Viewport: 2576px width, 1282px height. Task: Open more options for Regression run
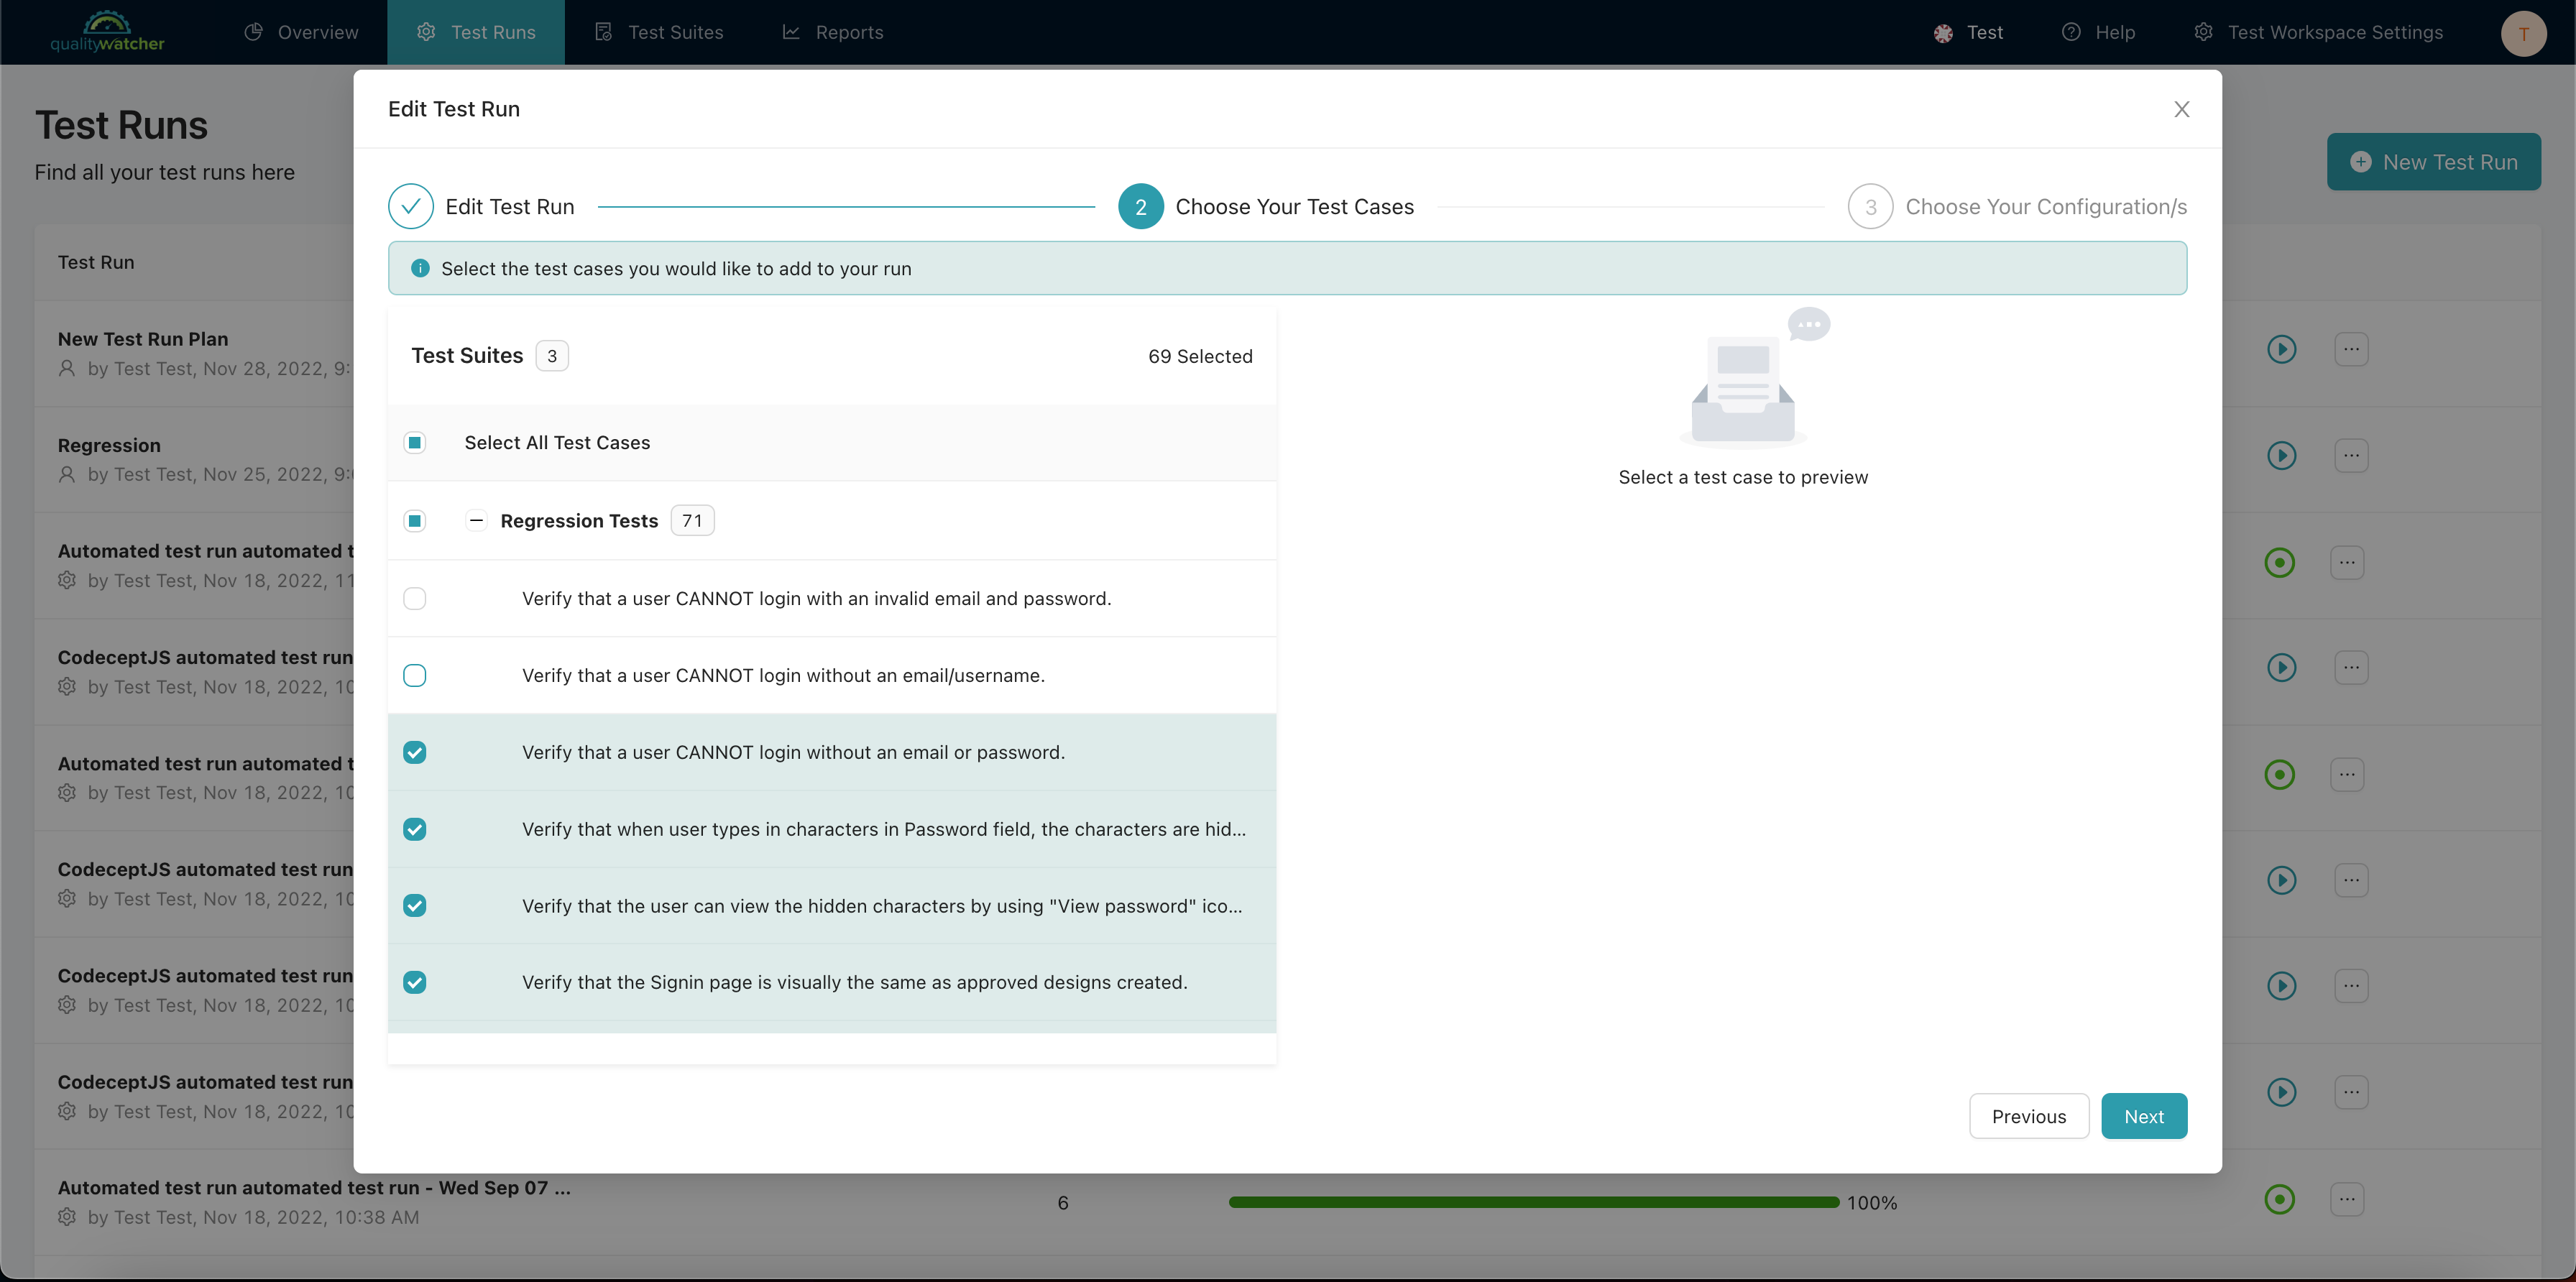click(x=2351, y=455)
